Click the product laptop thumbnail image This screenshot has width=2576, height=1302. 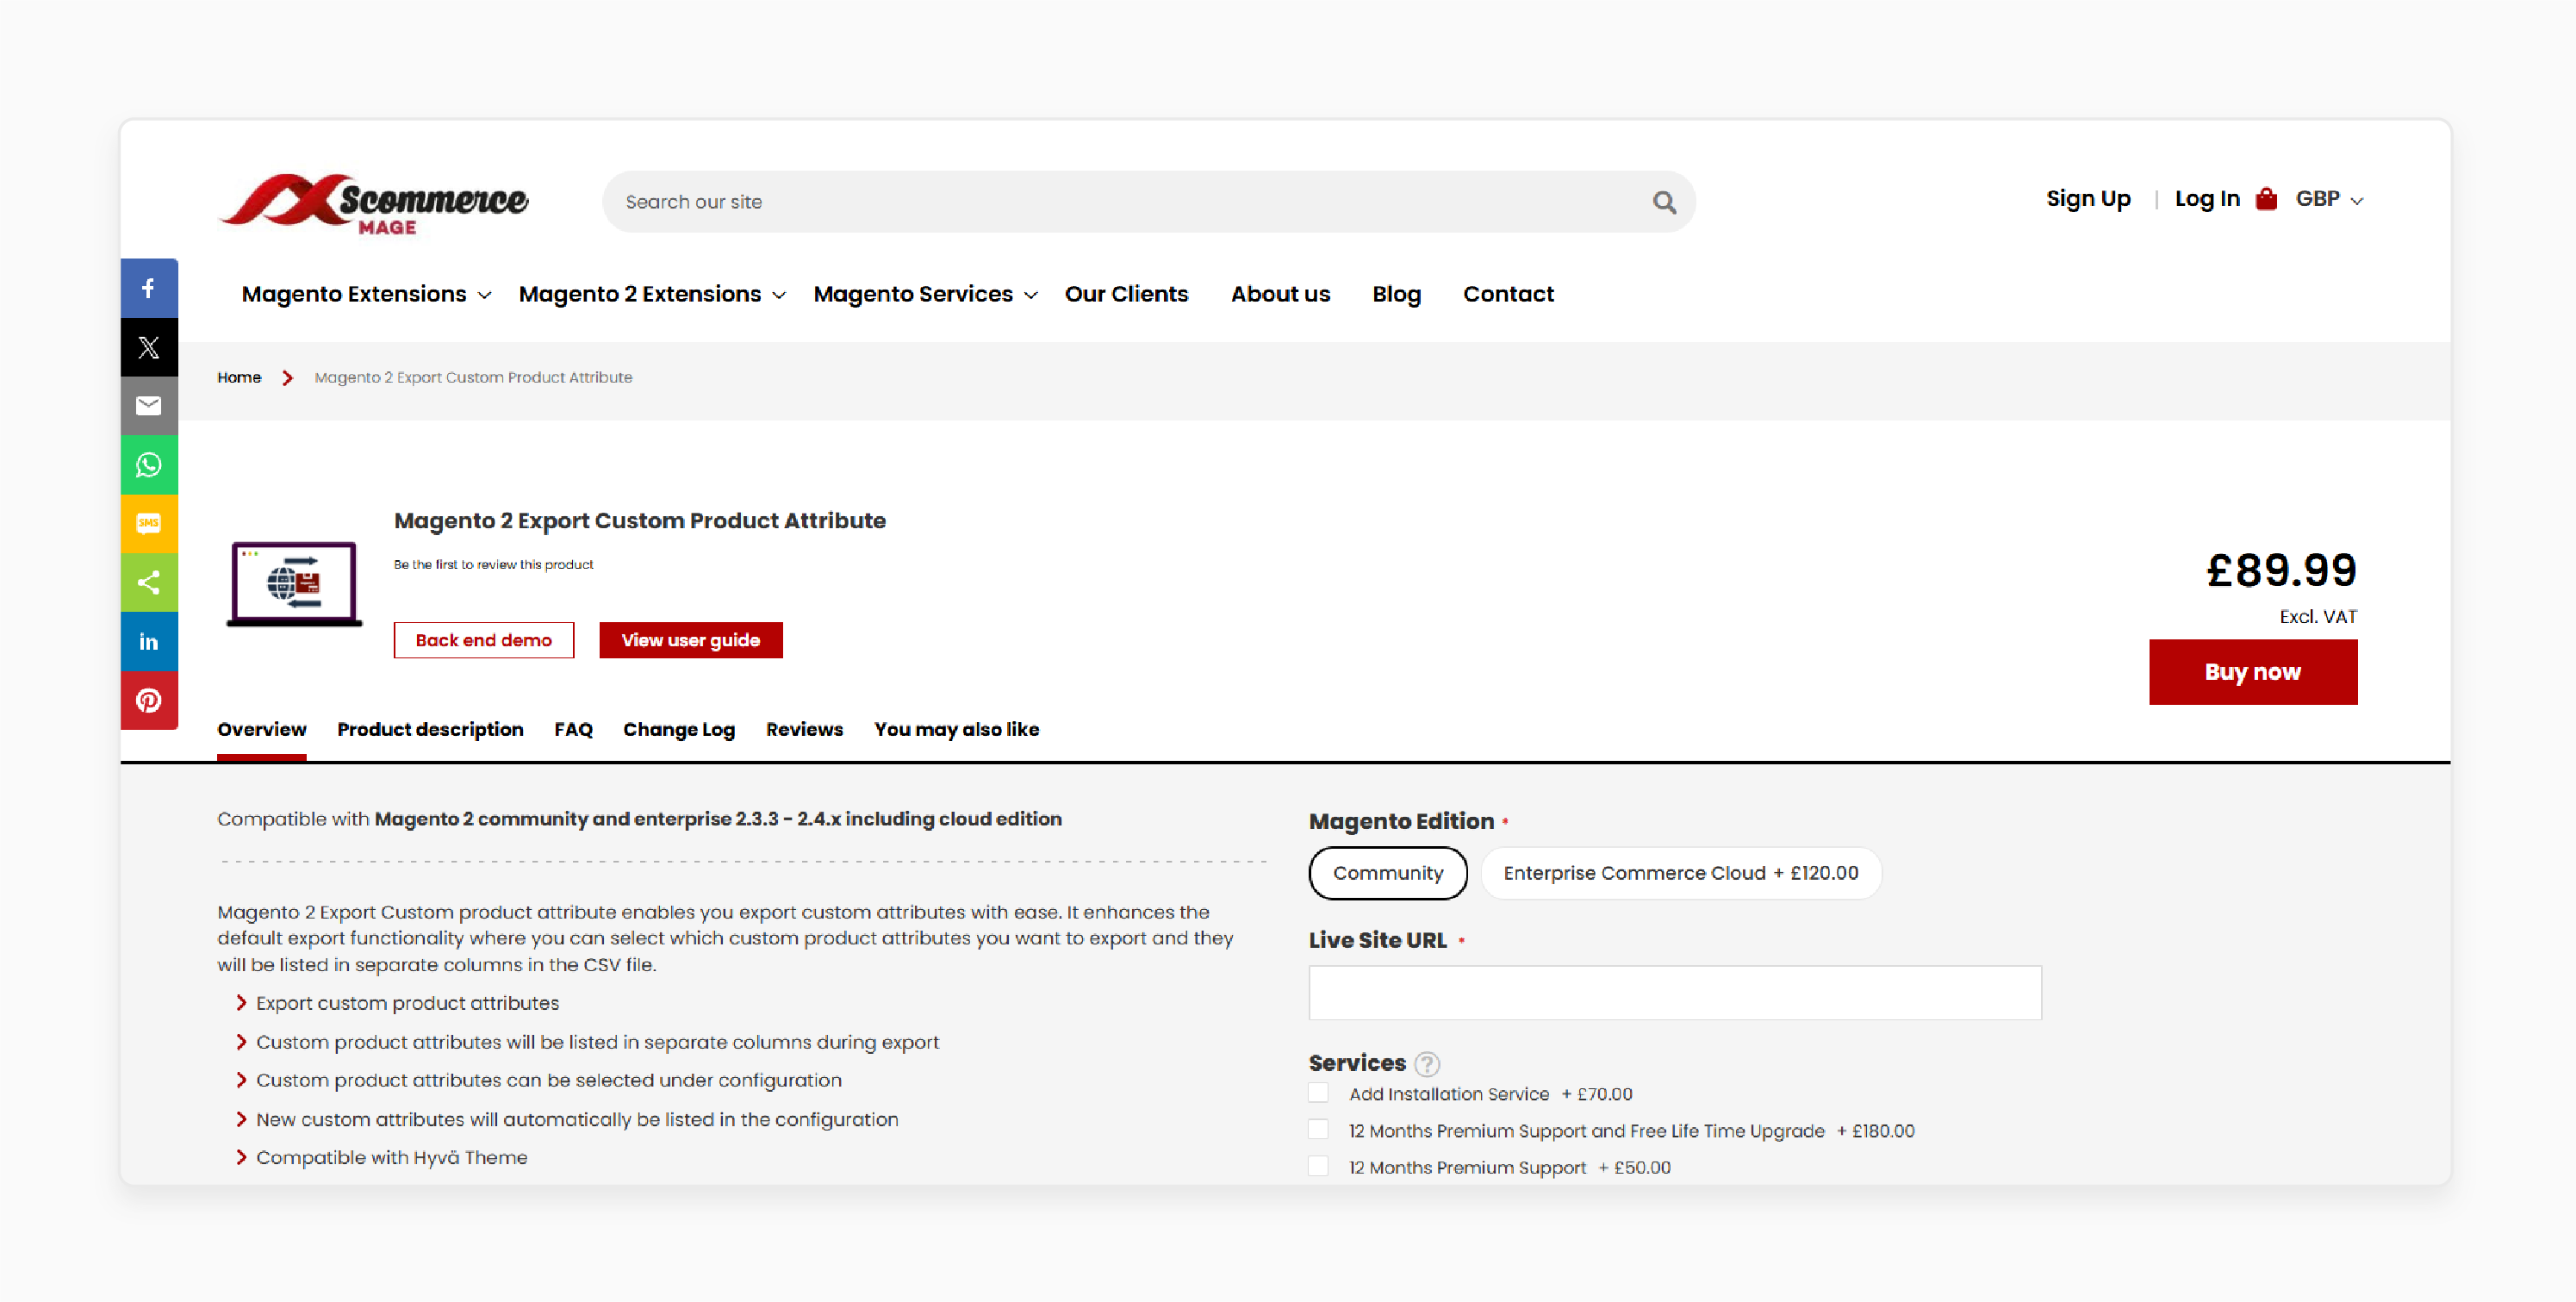[x=294, y=584]
